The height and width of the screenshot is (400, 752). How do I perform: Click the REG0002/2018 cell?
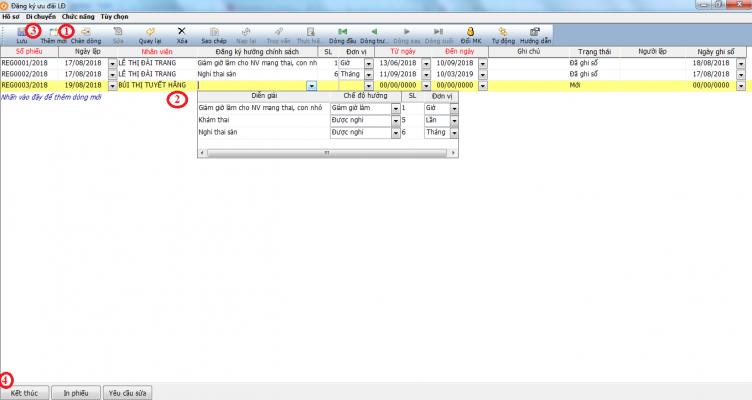tap(29, 74)
